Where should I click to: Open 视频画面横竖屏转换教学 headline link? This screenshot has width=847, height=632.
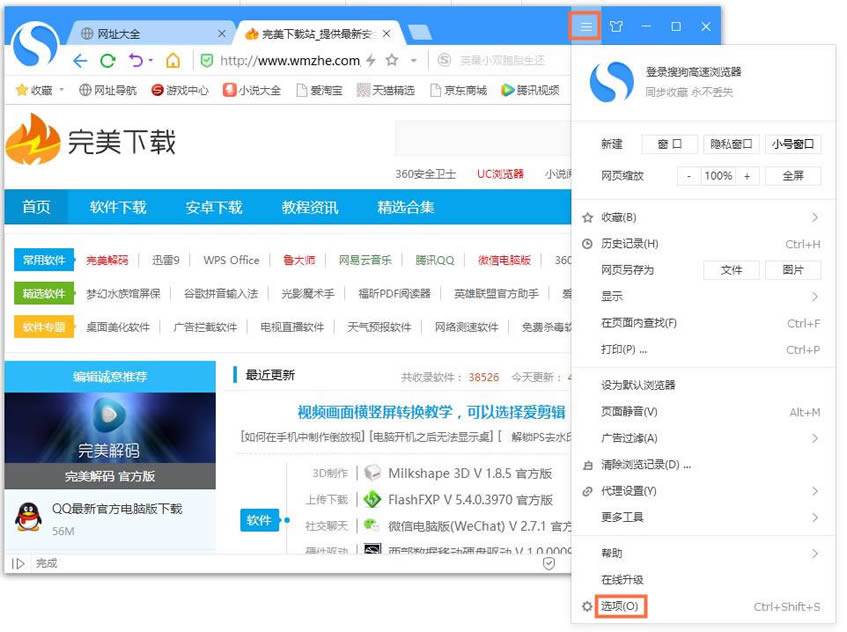coord(431,412)
